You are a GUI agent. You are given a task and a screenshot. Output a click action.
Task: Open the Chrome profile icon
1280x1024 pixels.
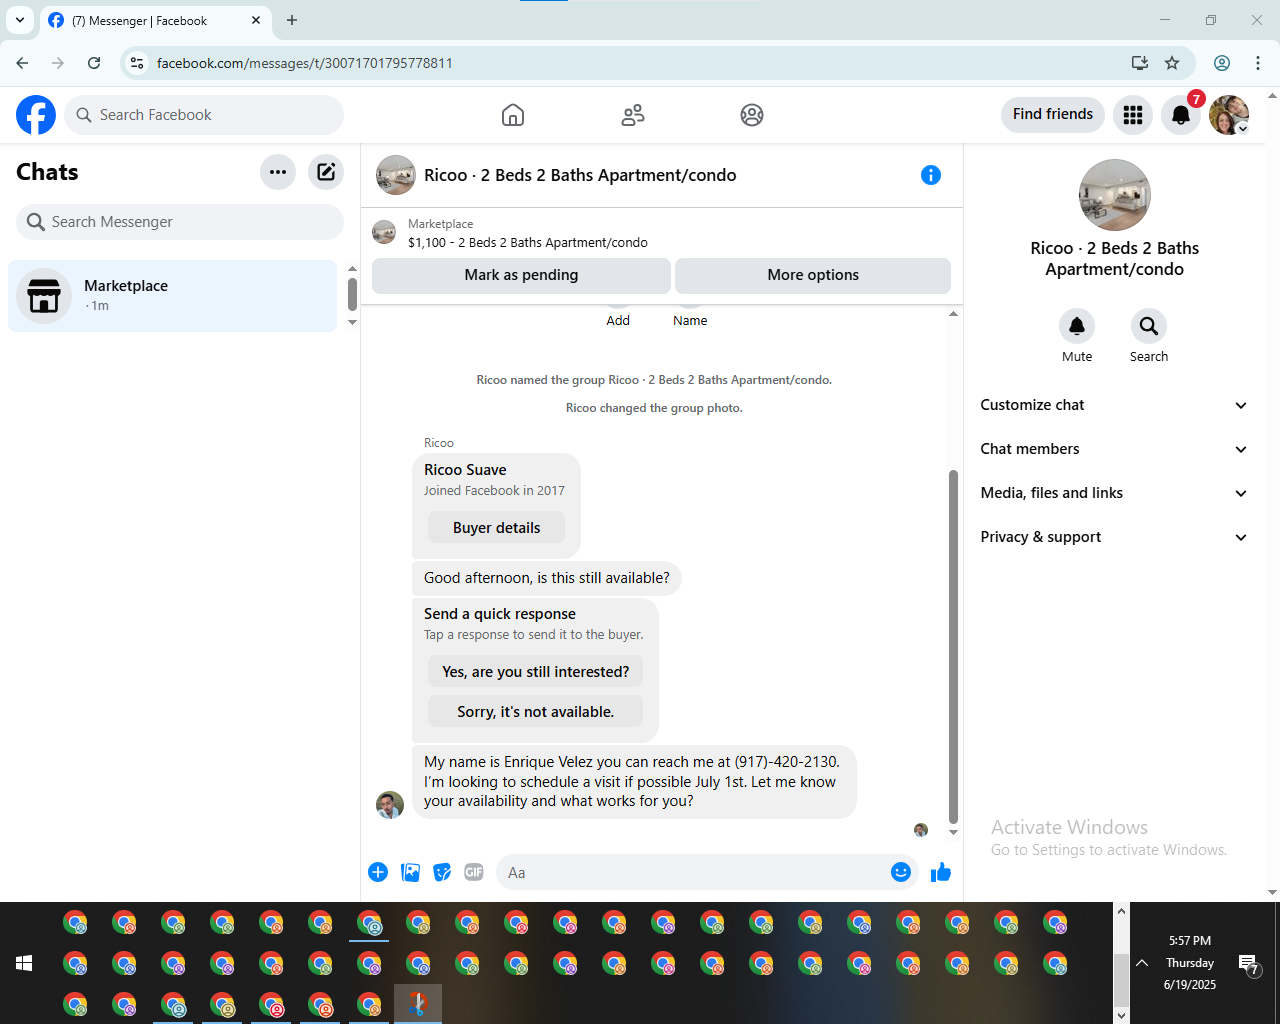tap(1222, 63)
